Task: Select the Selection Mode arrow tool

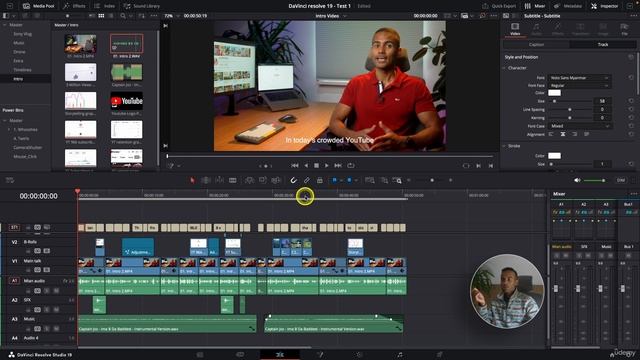Action: coord(192,180)
